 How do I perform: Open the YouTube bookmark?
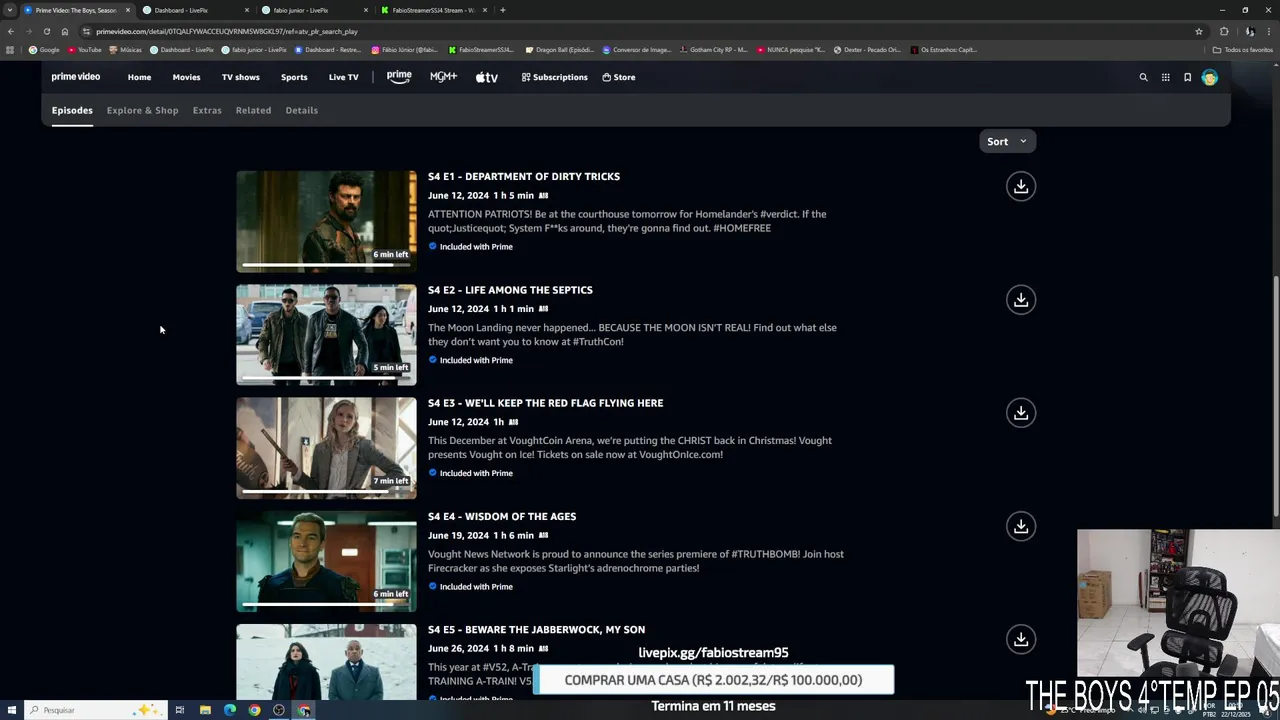point(85,49)
